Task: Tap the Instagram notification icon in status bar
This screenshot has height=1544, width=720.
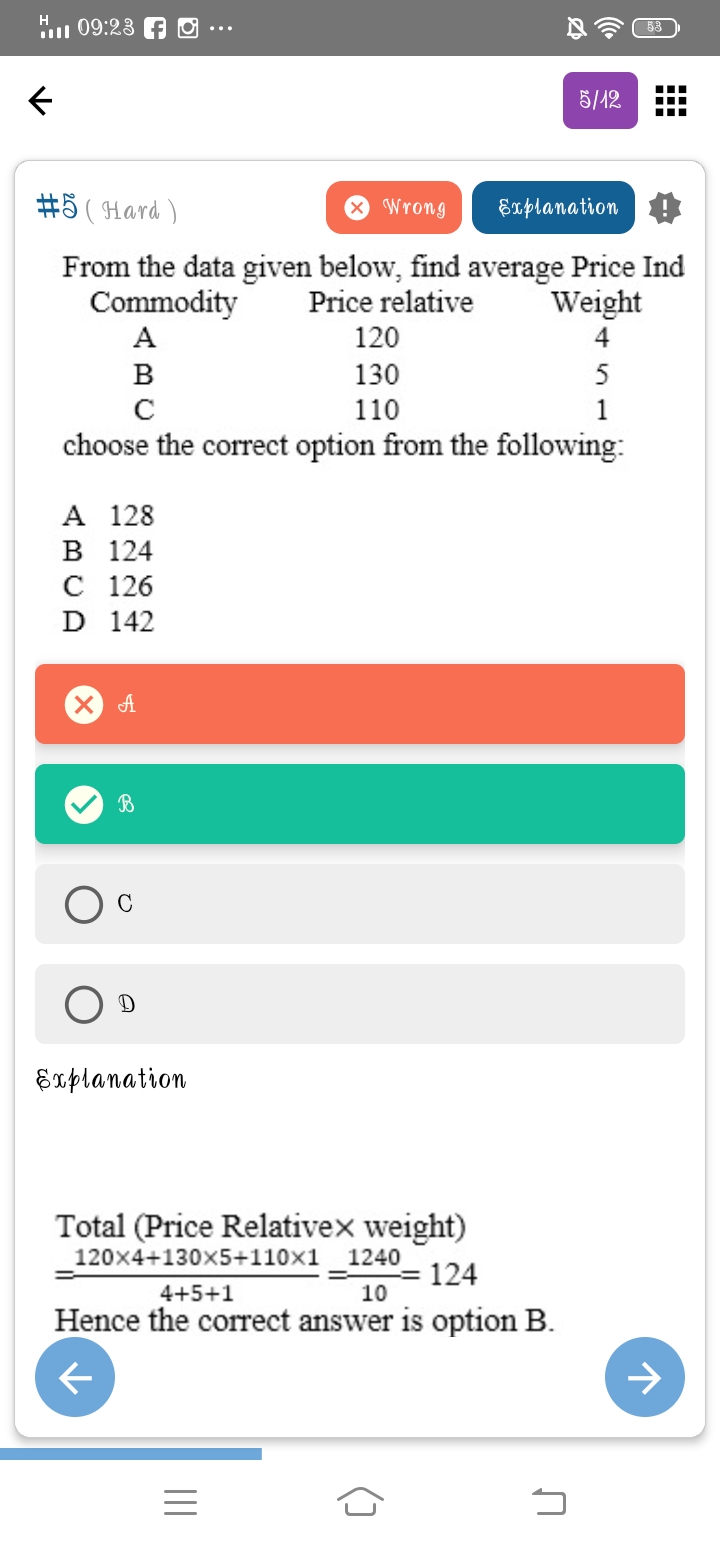Action: 188,29
